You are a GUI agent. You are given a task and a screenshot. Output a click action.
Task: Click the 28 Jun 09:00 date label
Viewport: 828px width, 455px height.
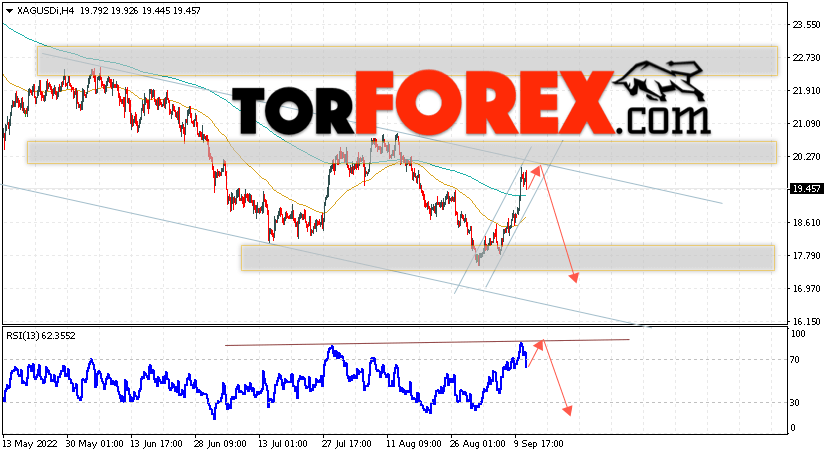[220, 444]
